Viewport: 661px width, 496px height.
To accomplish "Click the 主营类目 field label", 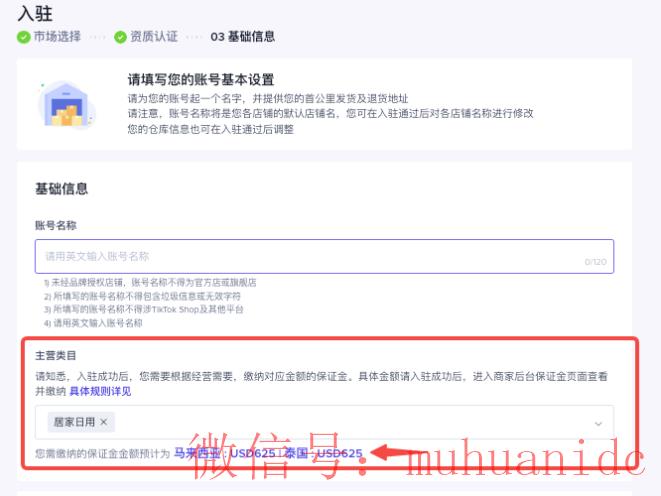I will (56, 356).
